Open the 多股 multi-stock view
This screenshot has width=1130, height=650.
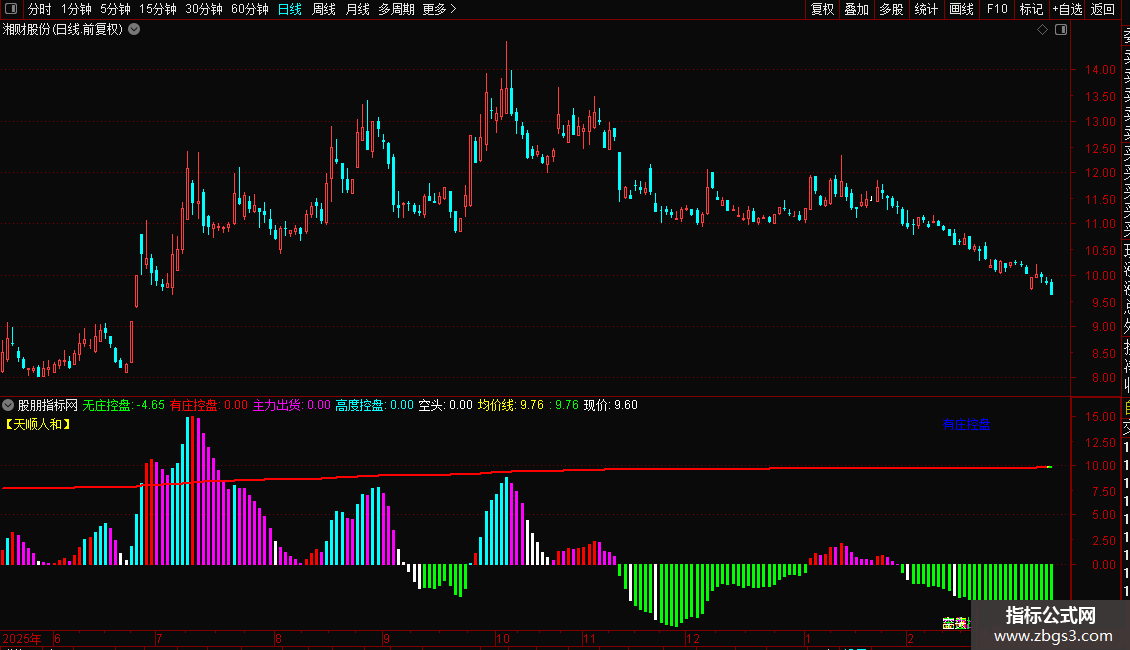coord(891,9)
